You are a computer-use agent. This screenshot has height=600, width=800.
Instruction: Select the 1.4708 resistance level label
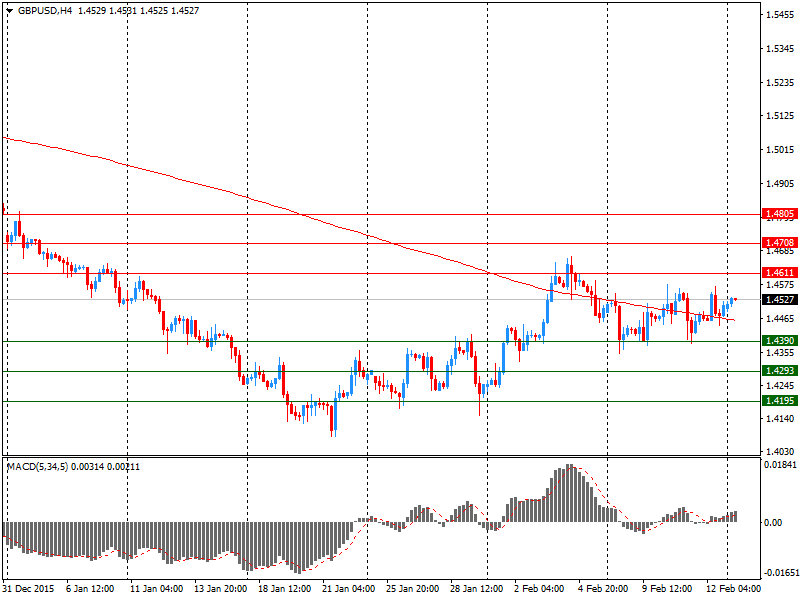click(780, 242)
